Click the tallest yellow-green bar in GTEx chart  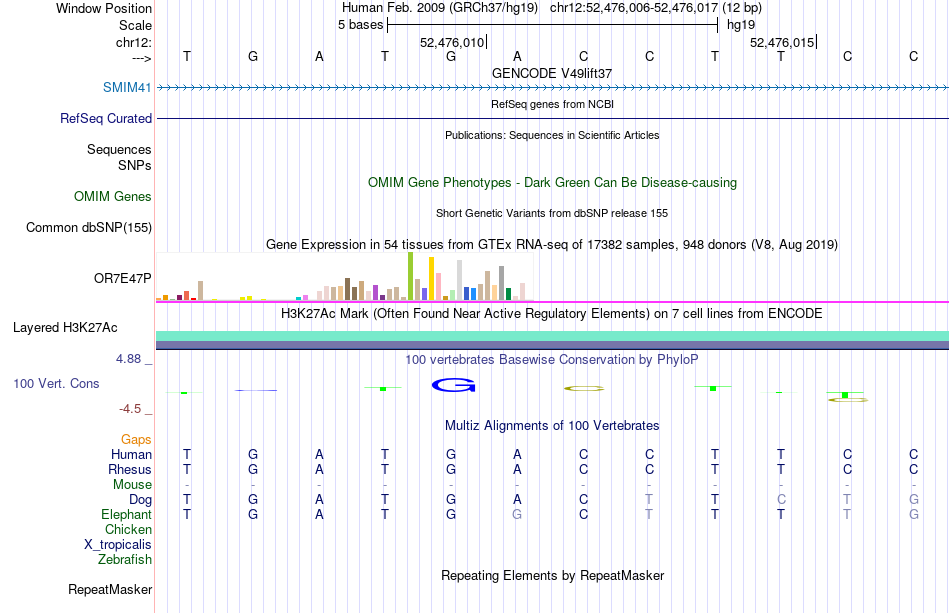[410, 276]
